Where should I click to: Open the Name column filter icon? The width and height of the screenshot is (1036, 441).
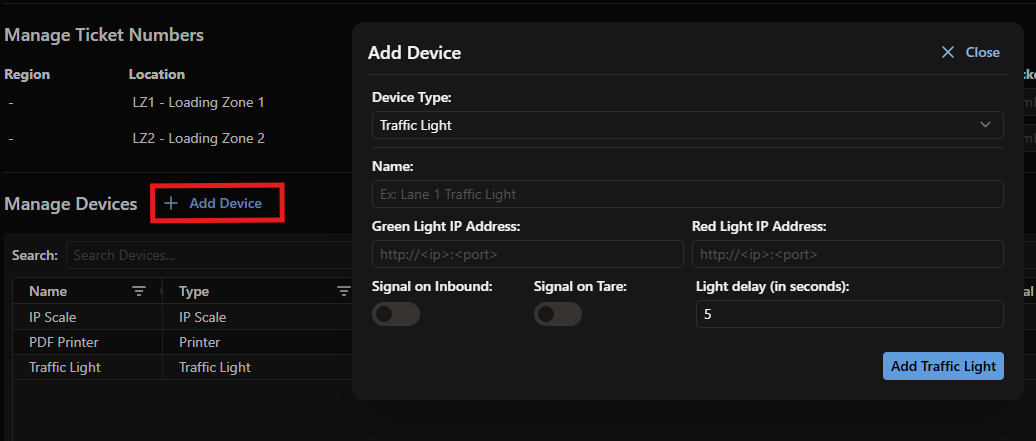point(139,291)
